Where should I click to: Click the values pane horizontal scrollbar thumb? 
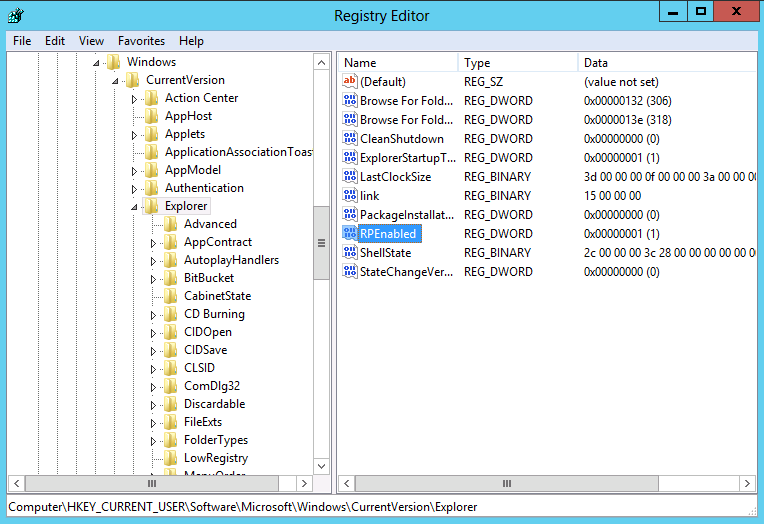pos(507,484)
